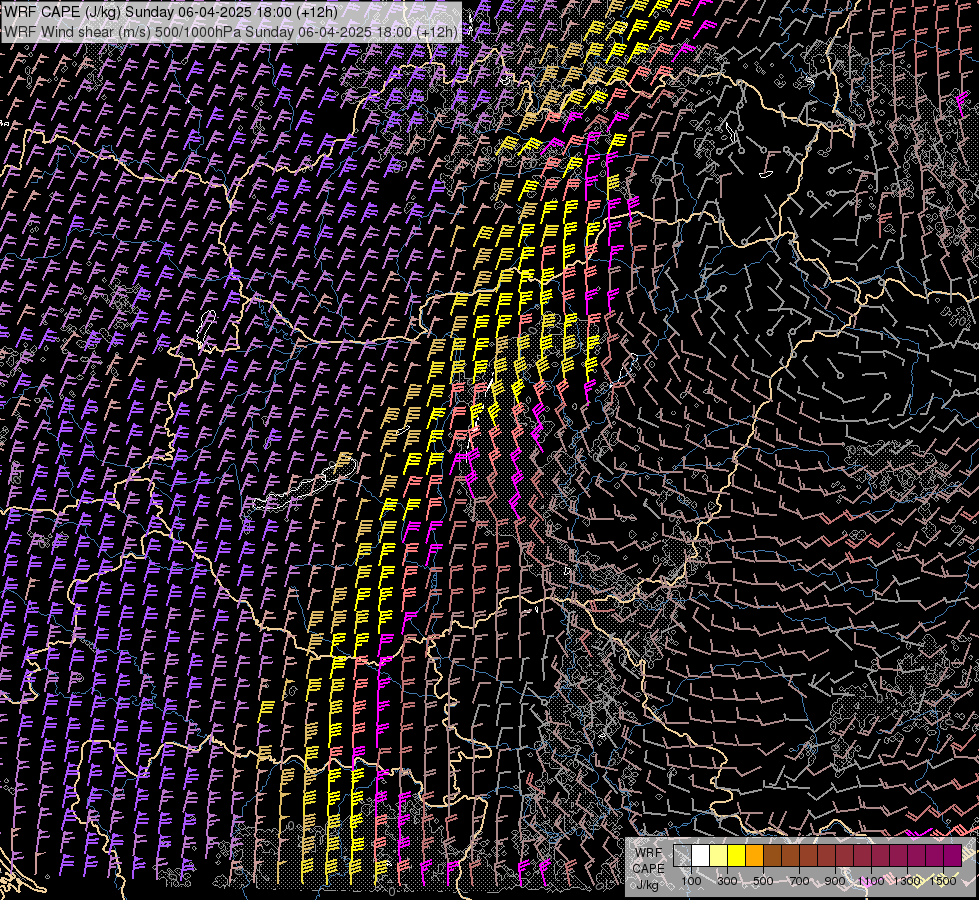Click the '500' label under the legend
The image size is (979, 900).
click(x=763, y=881)
